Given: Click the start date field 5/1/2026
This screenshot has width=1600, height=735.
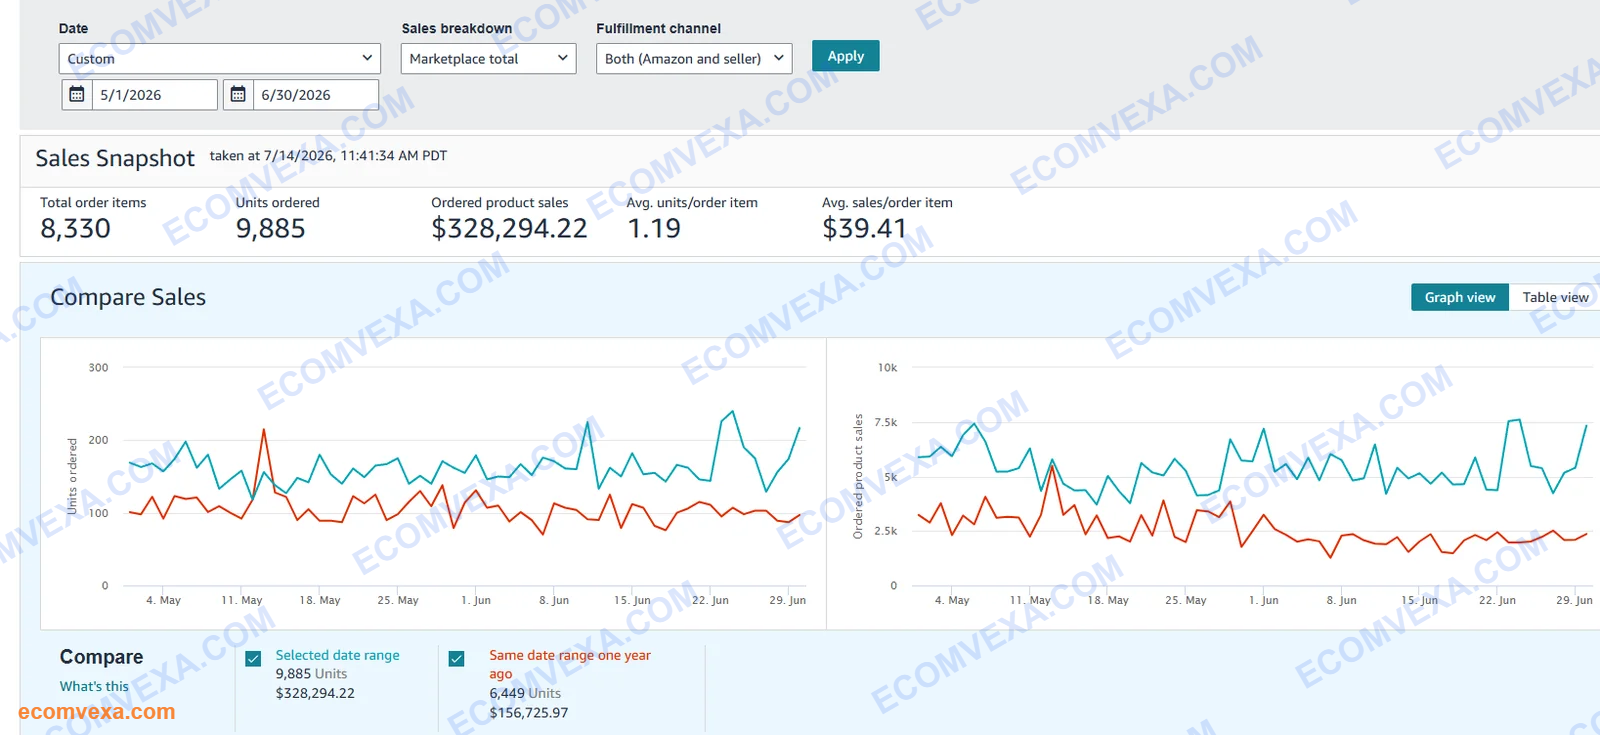Looking at the screenshot, I should click(155, 95).
